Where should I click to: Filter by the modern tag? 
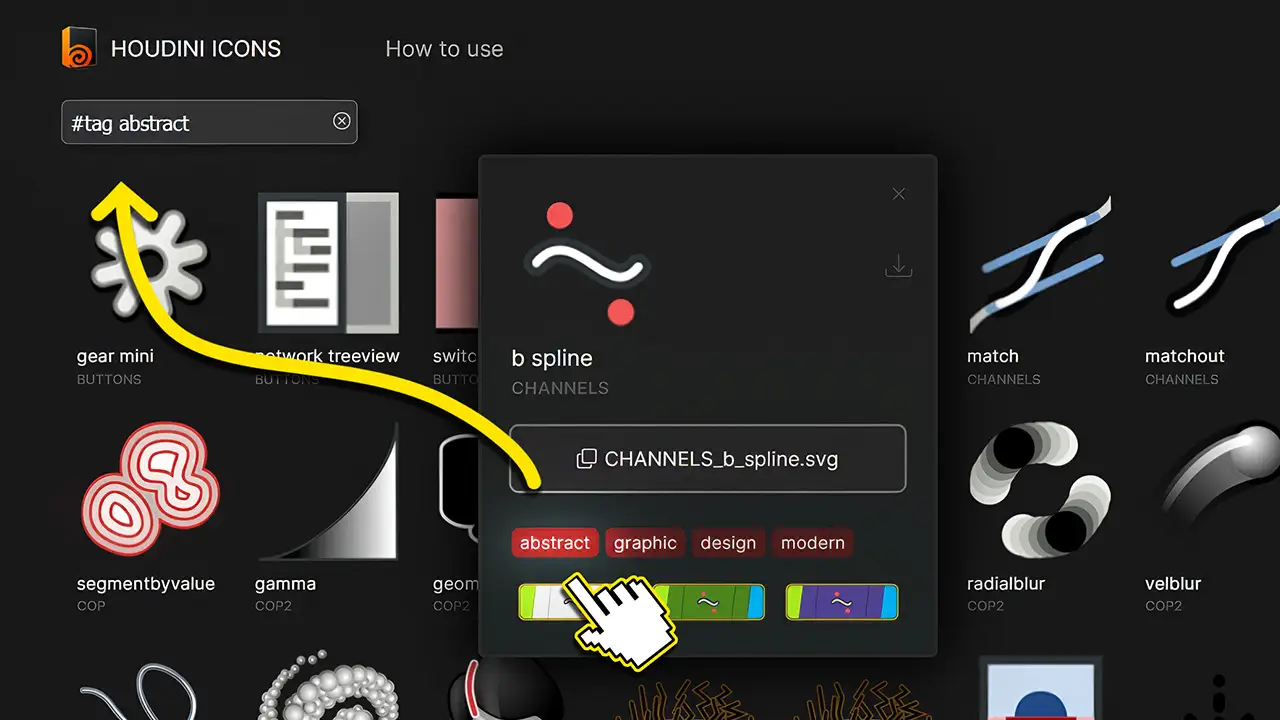point(812,543)
